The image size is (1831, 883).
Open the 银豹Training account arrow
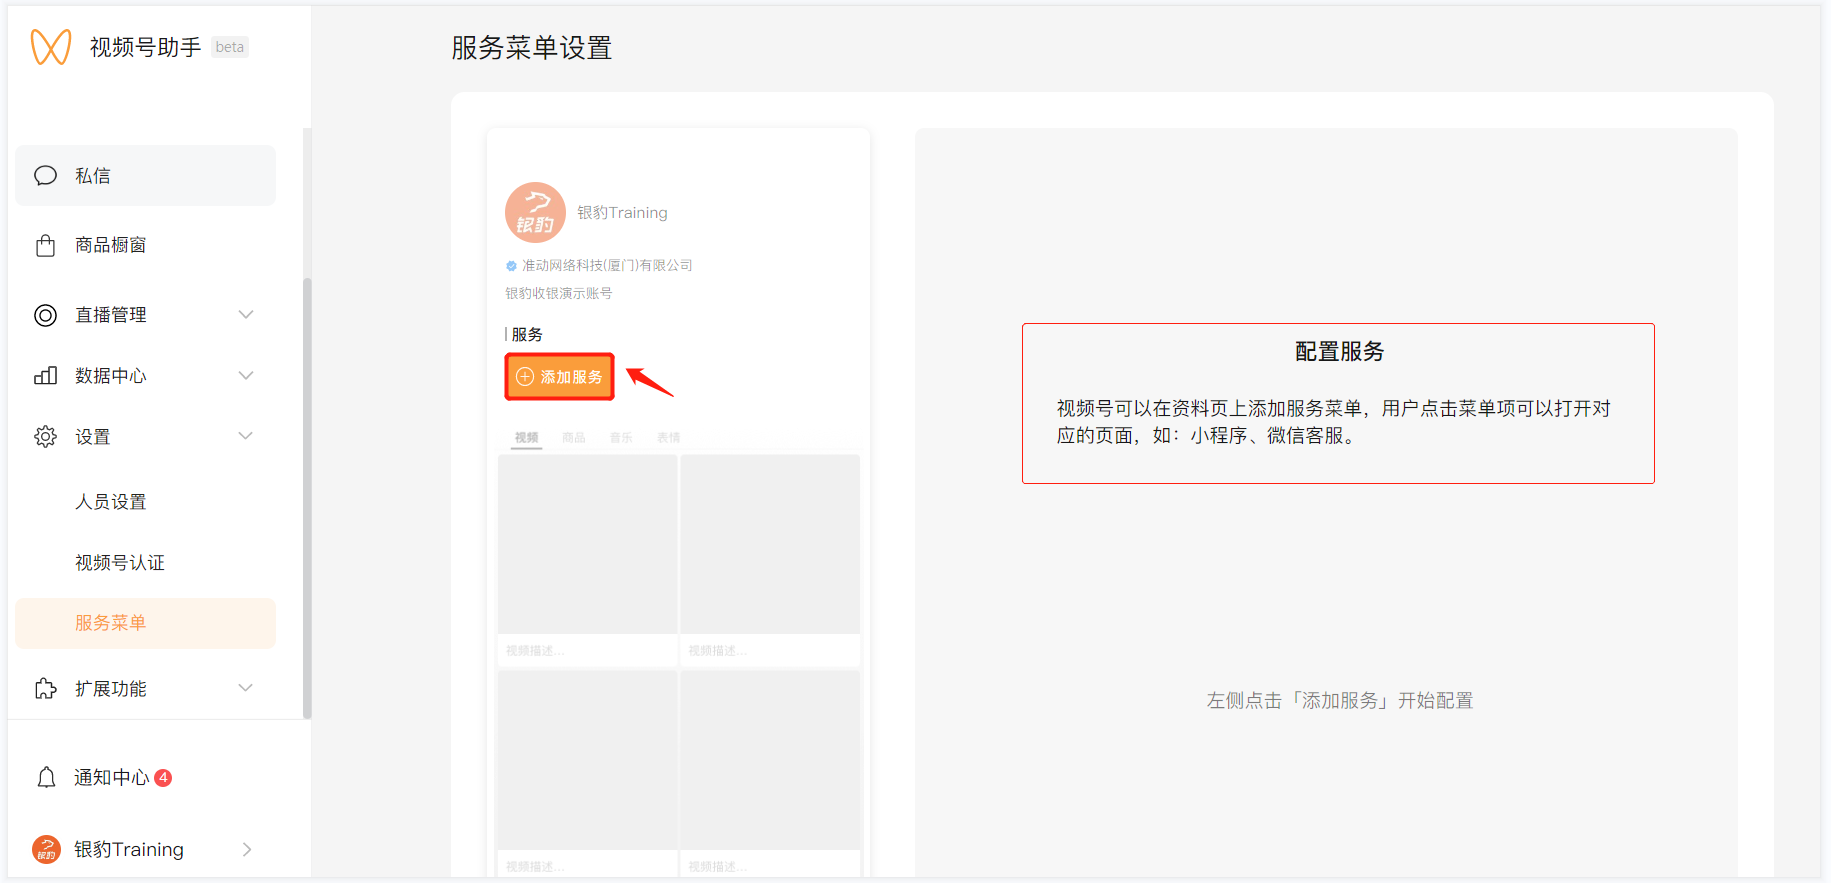(x=247, y=850)
